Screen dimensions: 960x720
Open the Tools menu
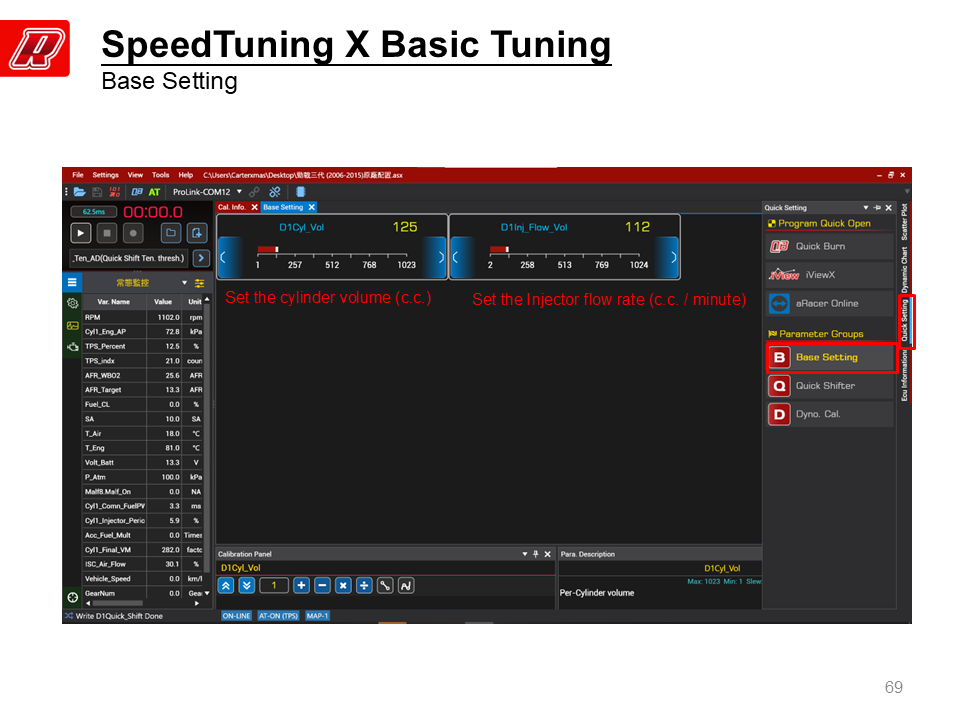pos(160,174)
